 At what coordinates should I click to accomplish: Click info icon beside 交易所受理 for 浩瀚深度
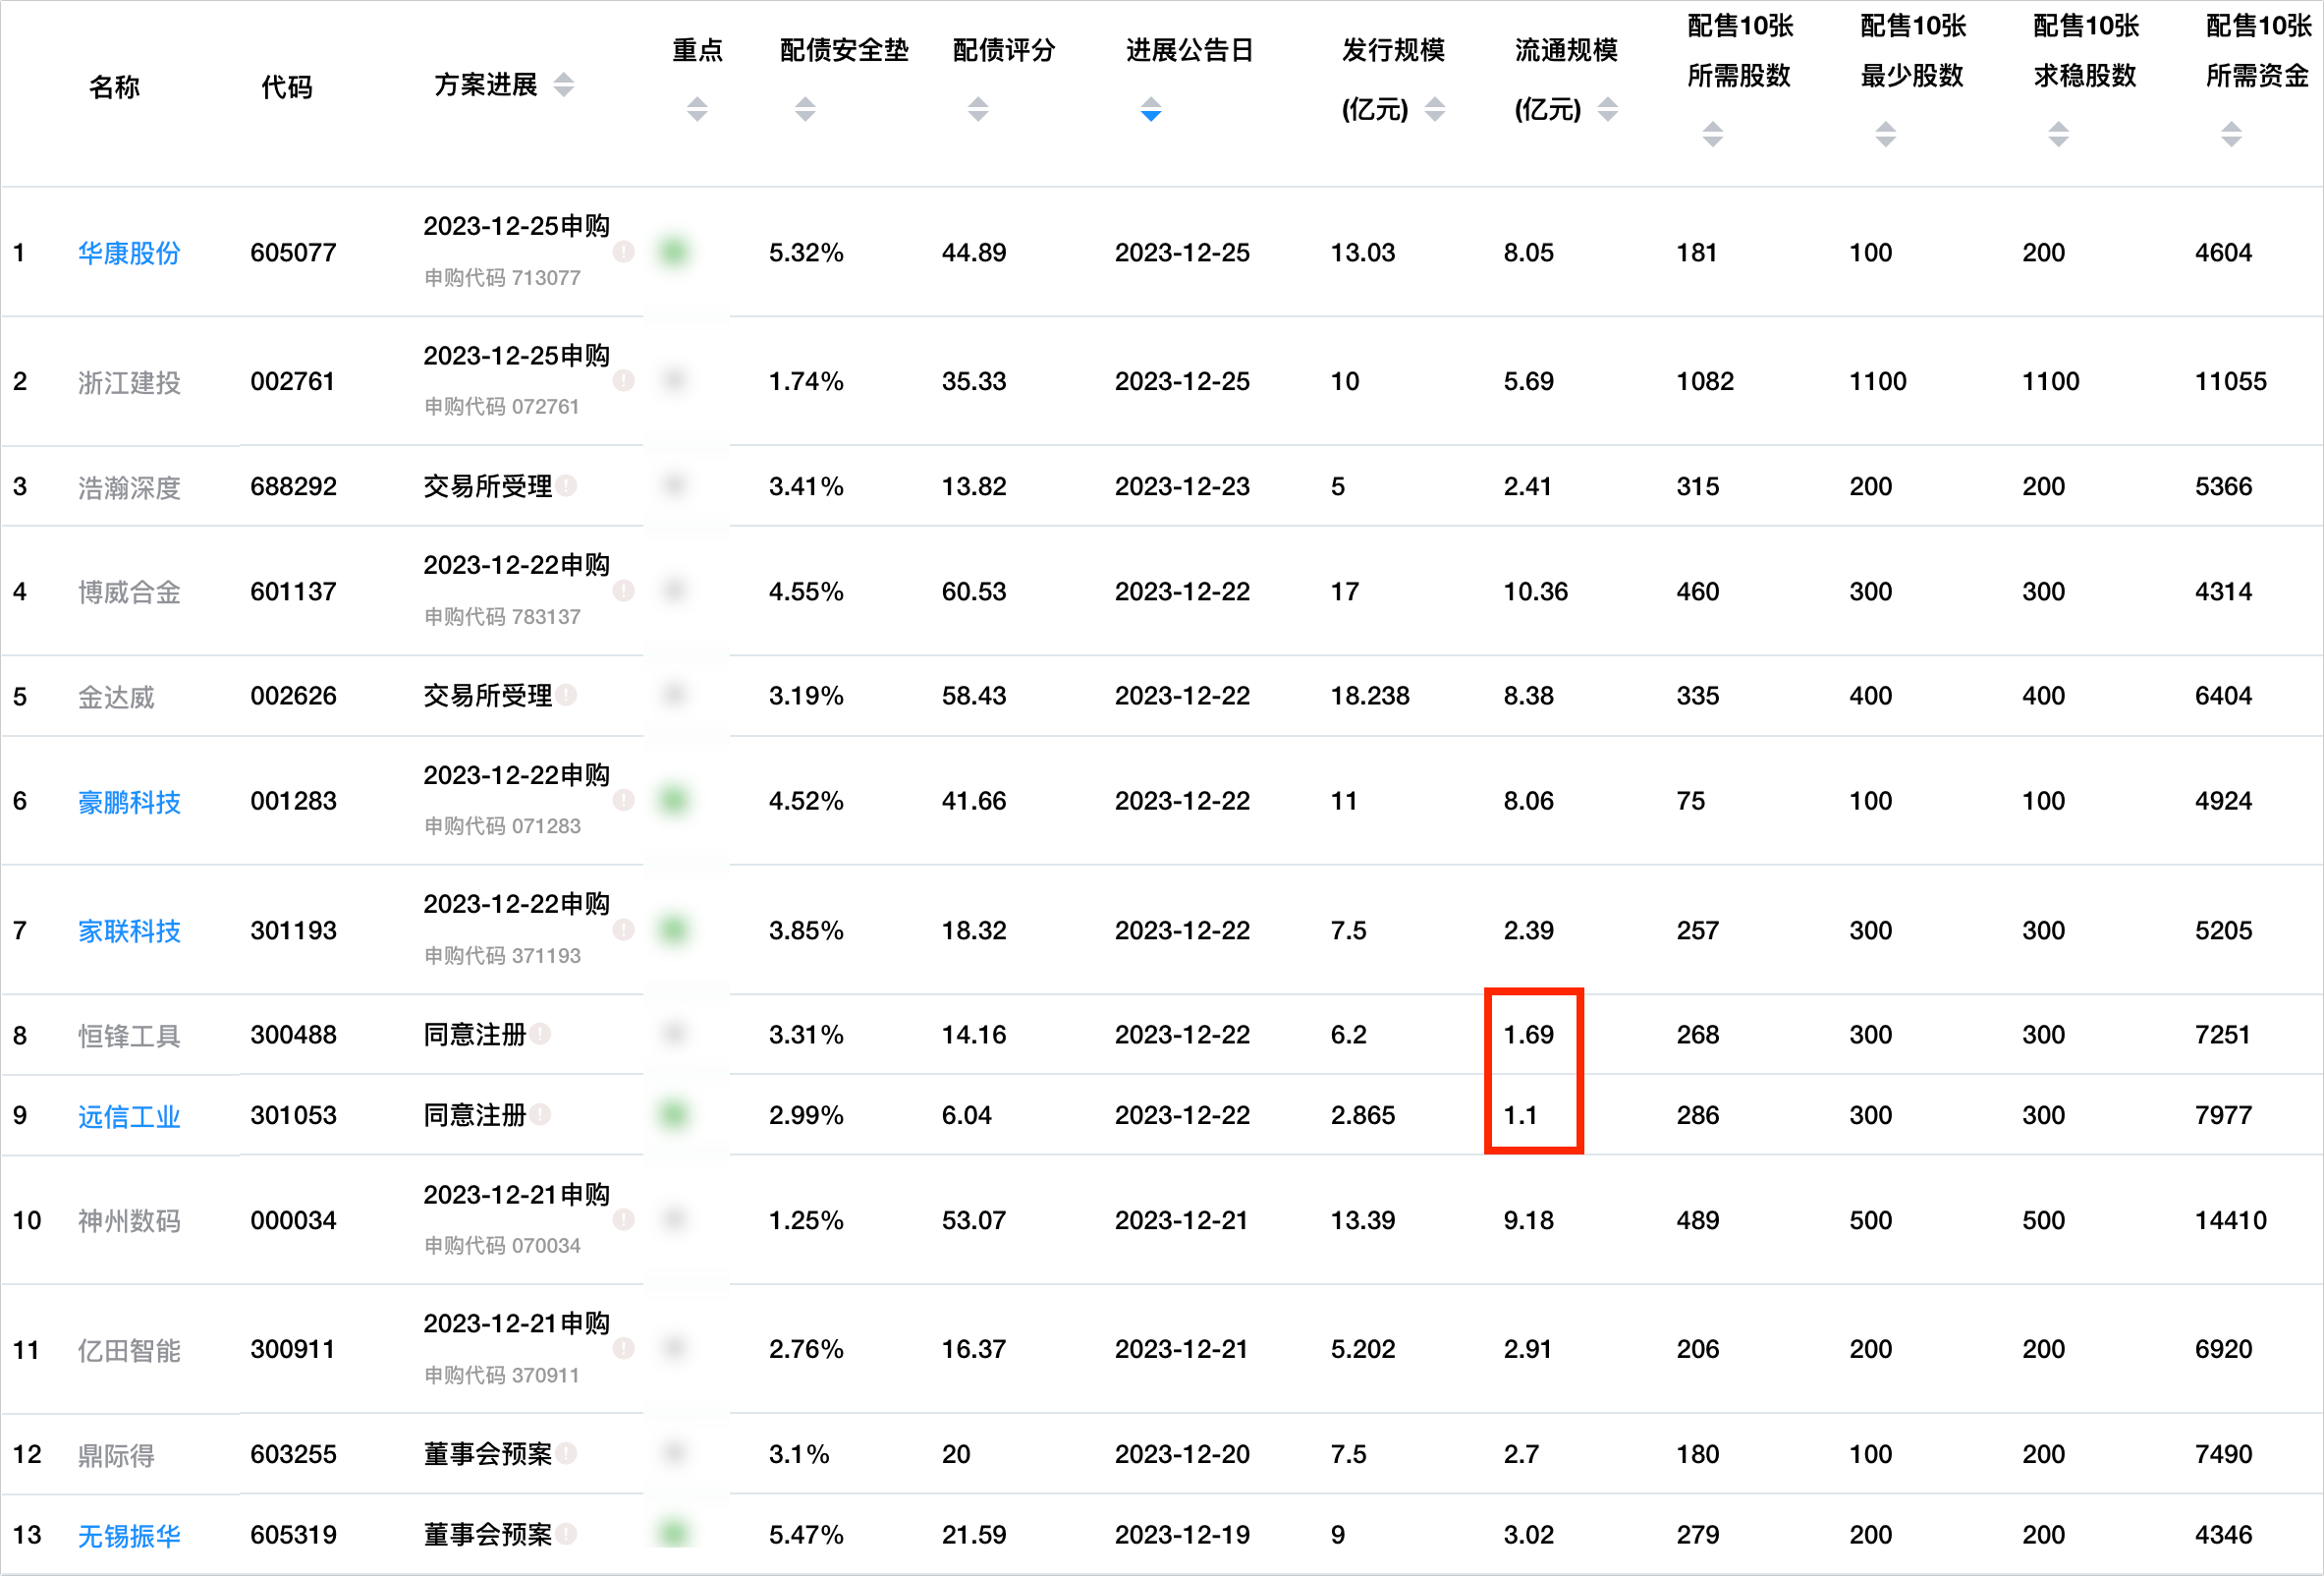pyautogui.click(x=567, y=486)
